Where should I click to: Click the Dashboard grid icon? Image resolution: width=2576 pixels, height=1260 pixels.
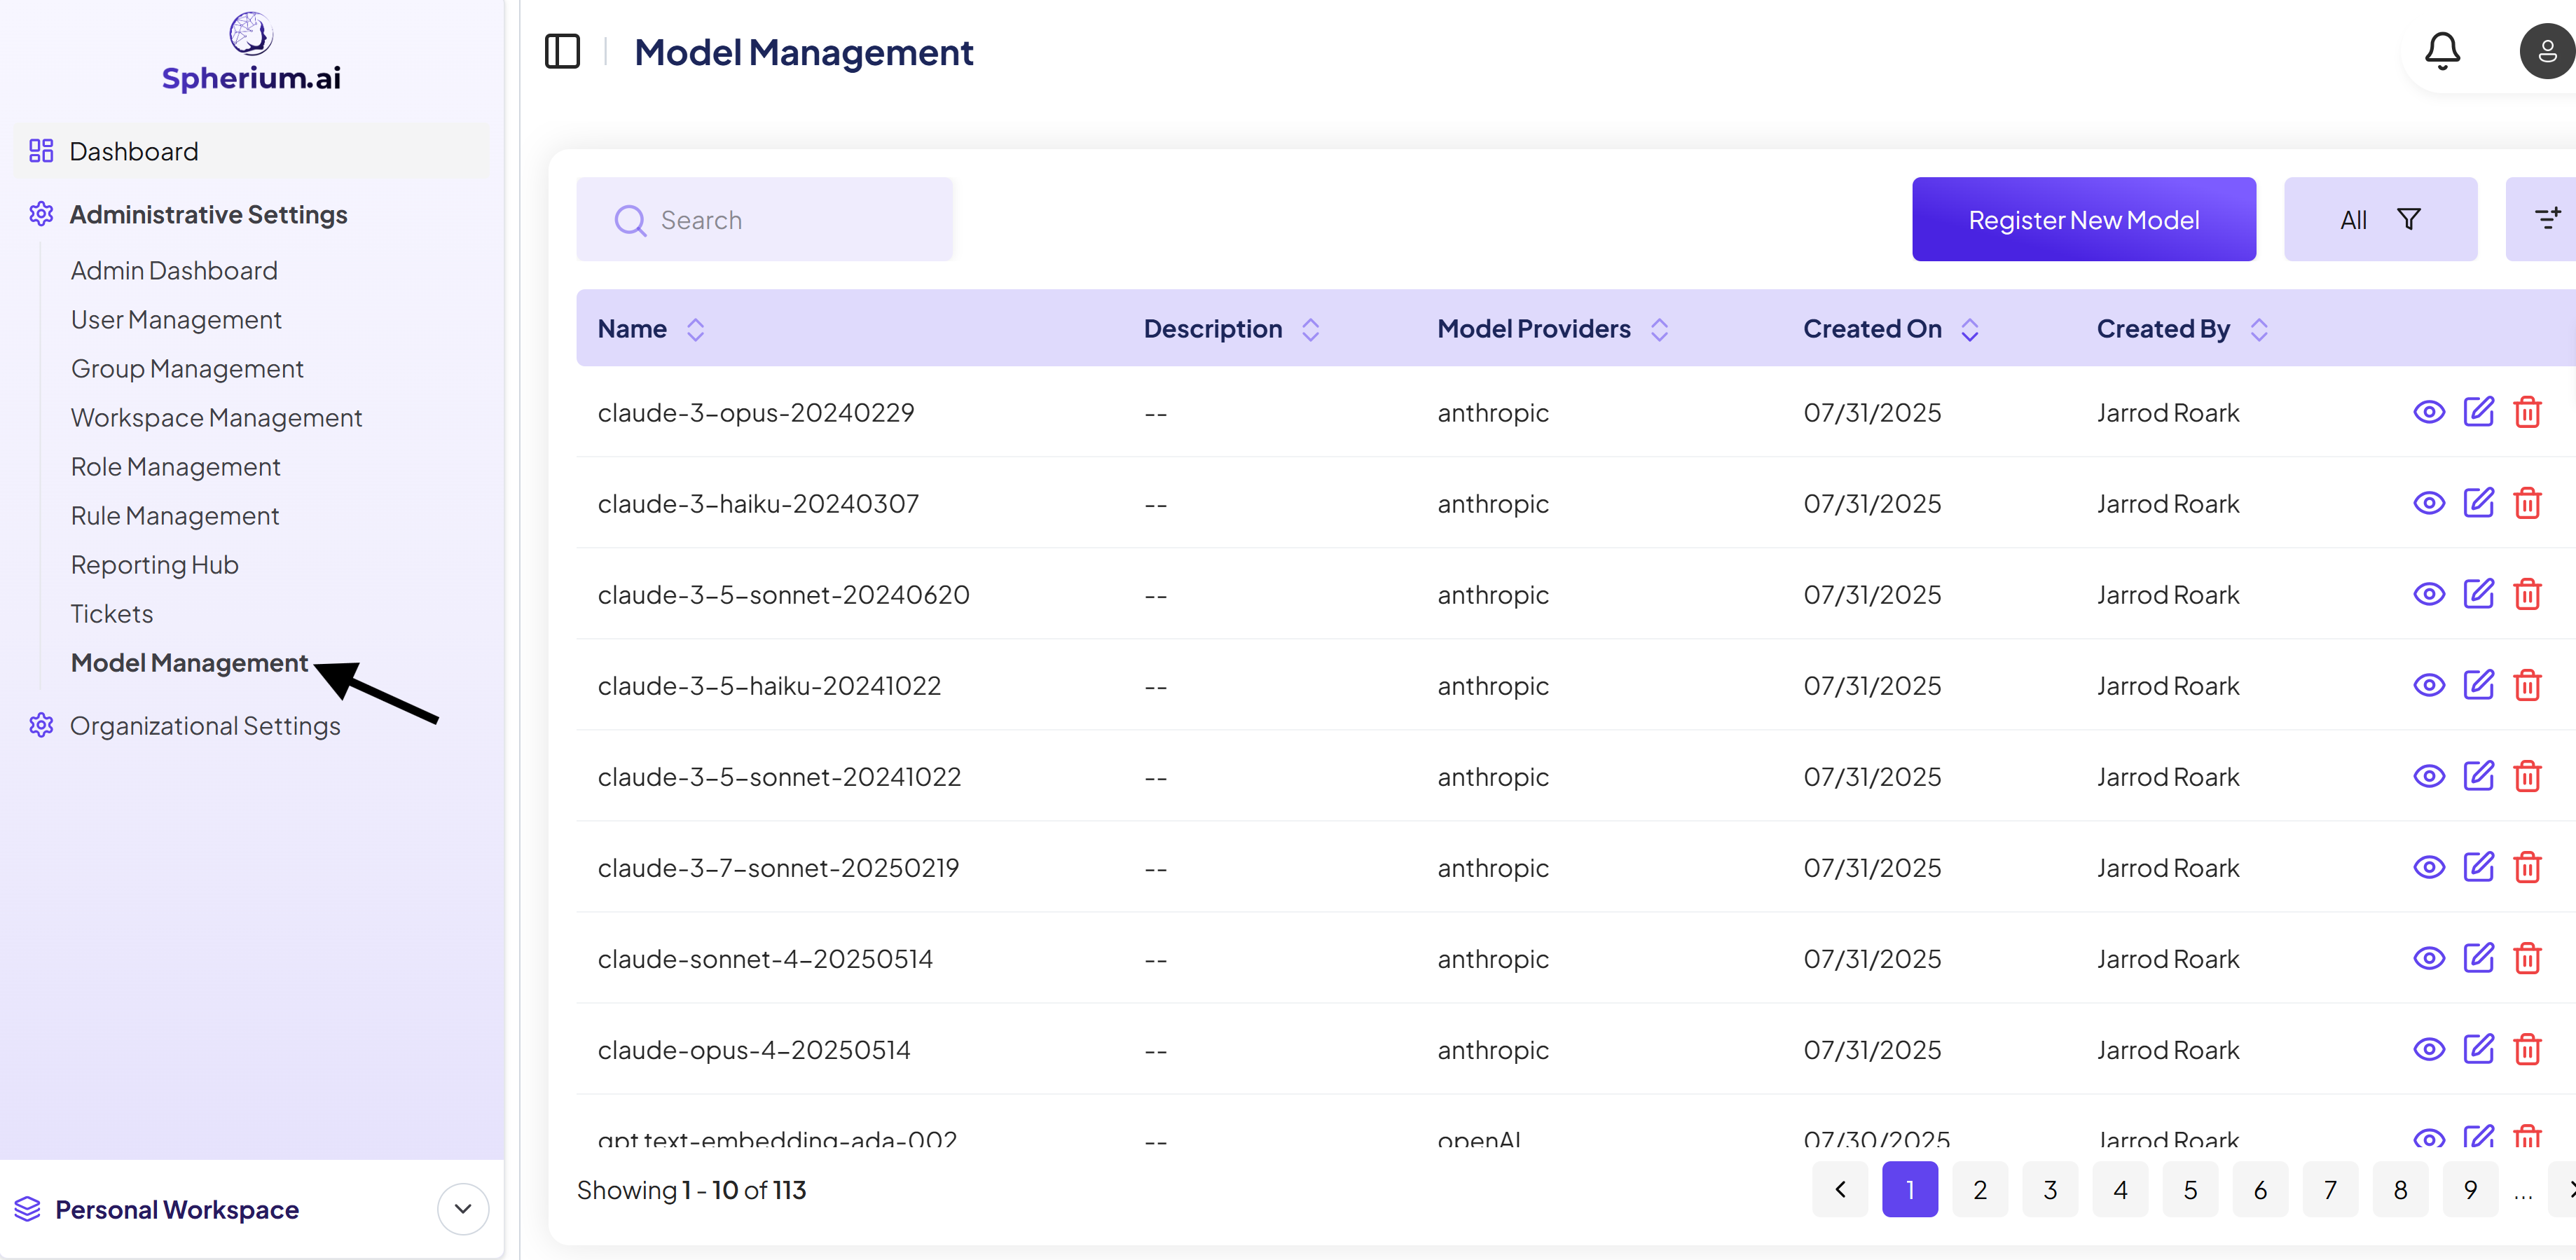41,151
